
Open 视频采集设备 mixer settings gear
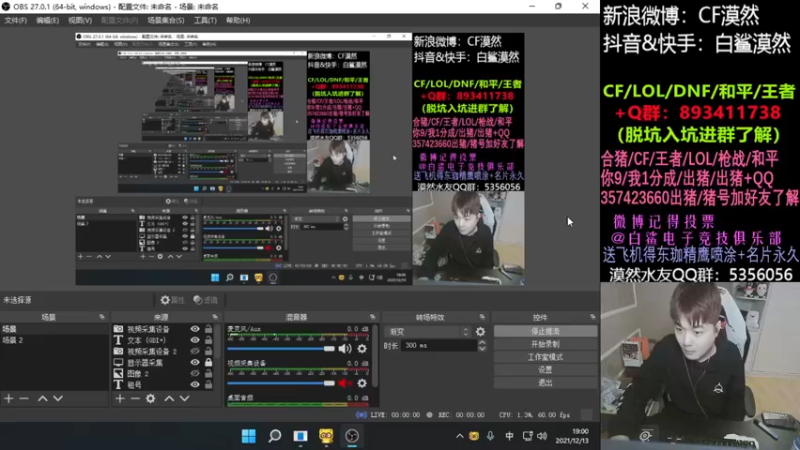point(362,383)
